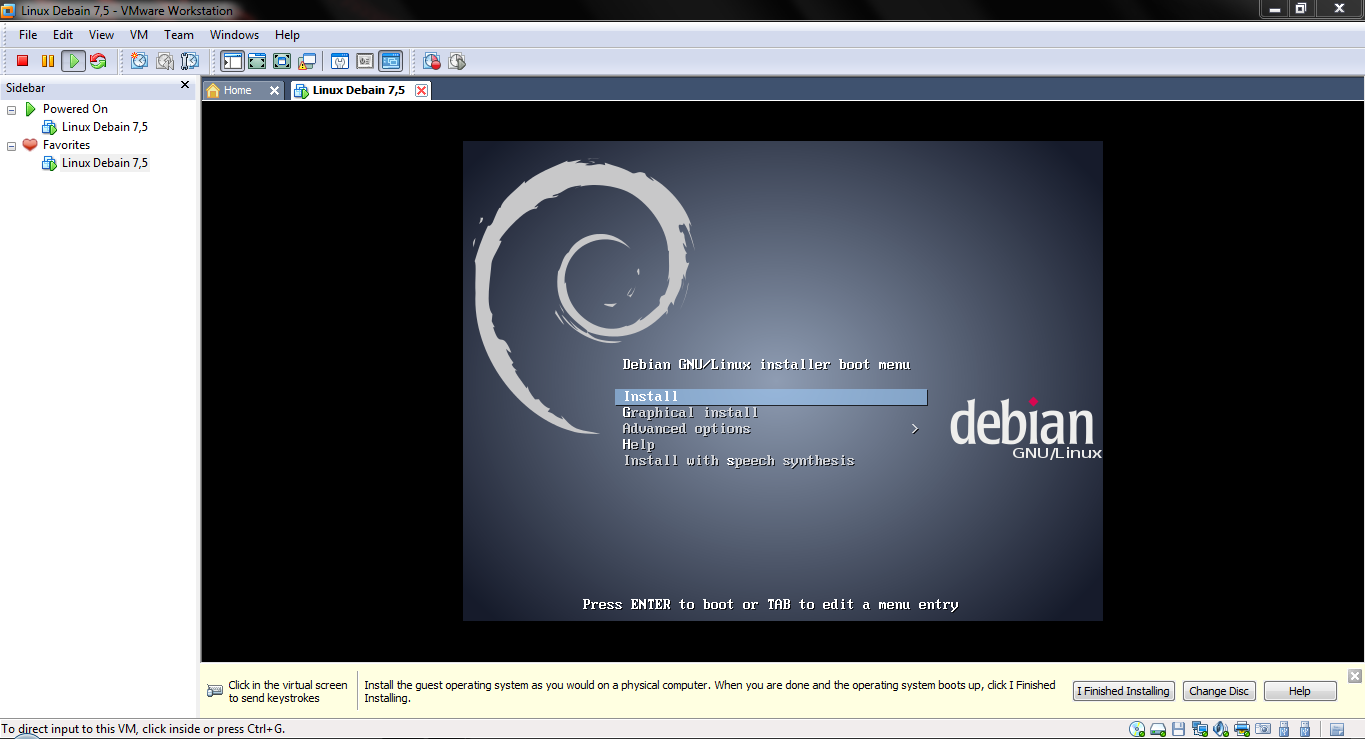Viewport: 1365px width, 739px height.
Task: Click the green Power On play icon
Action: pyautogui.click(x=73, y=61)
